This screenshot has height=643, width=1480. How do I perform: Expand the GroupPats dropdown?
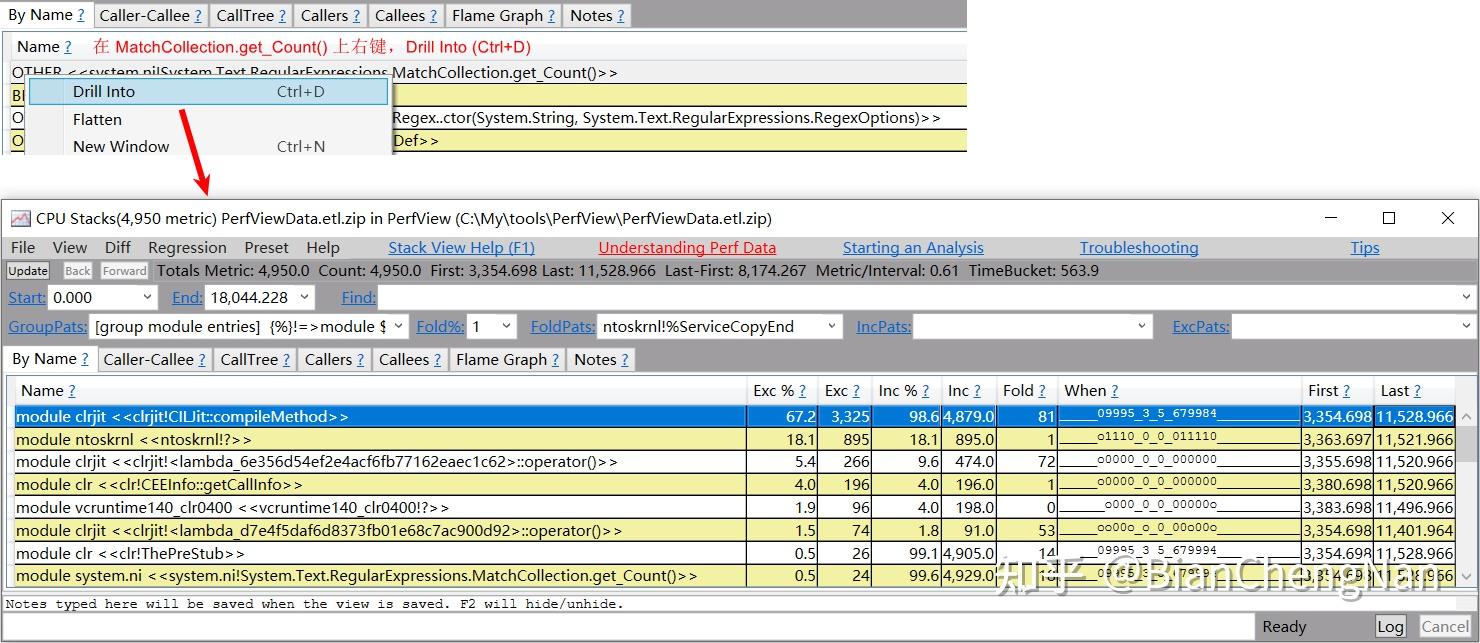[398, 326]
